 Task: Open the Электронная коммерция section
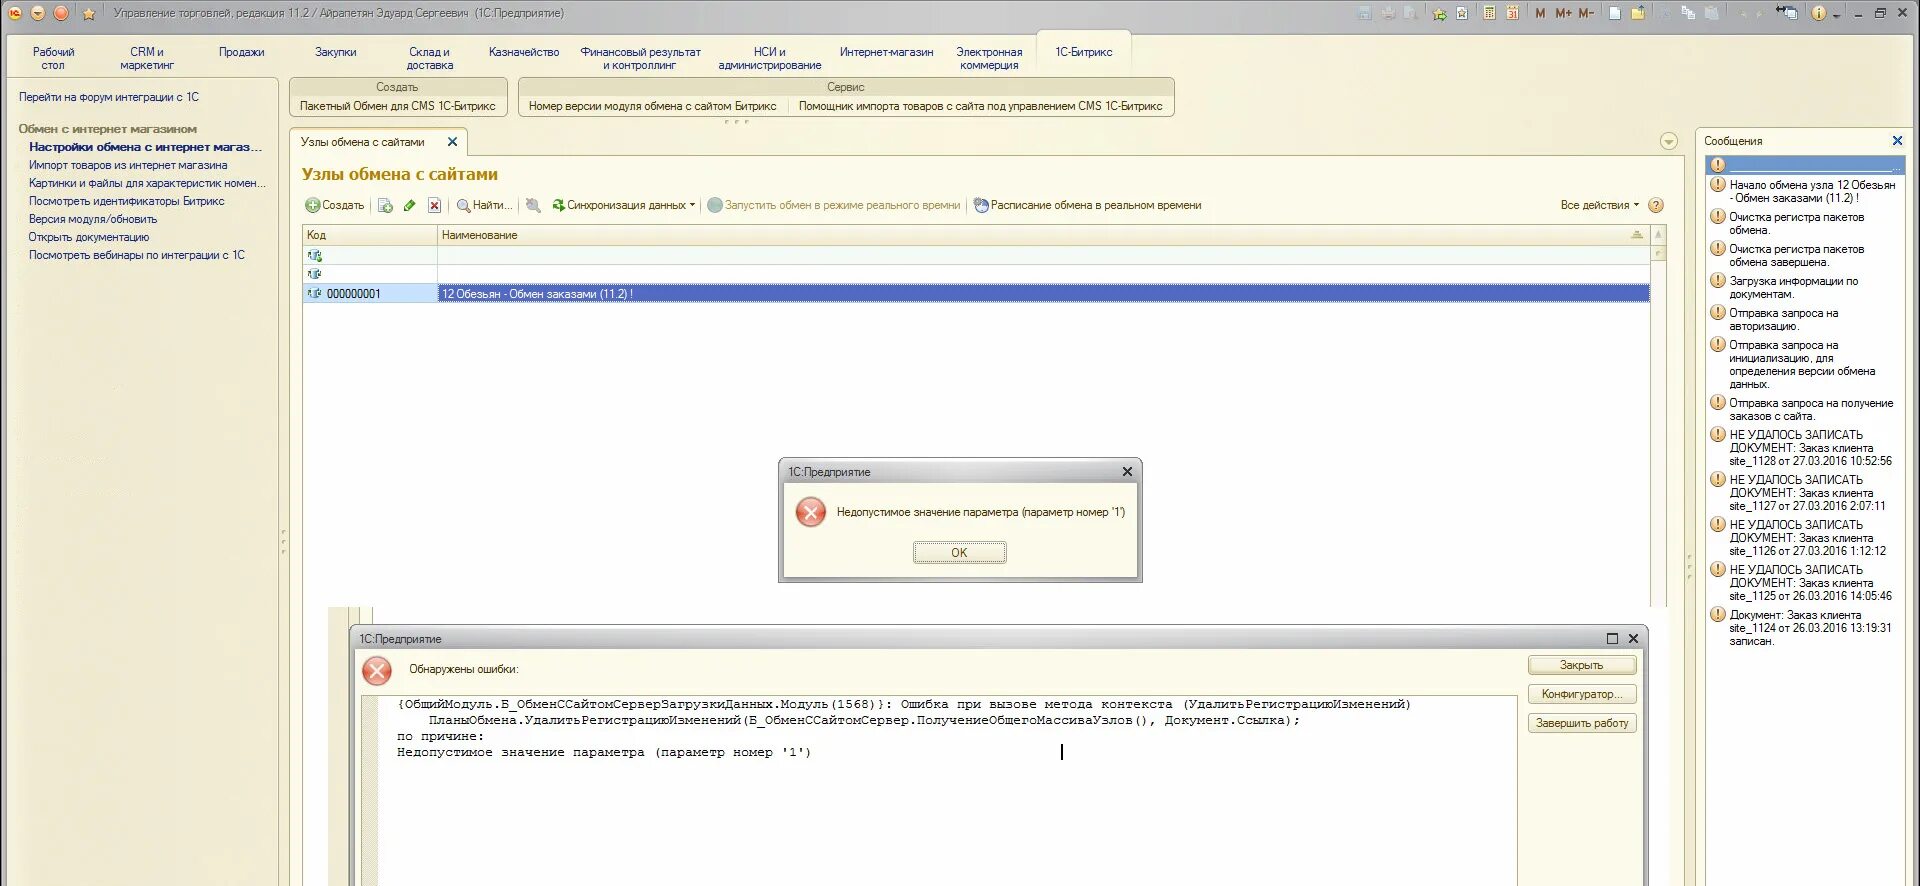(x=989, y=58)
